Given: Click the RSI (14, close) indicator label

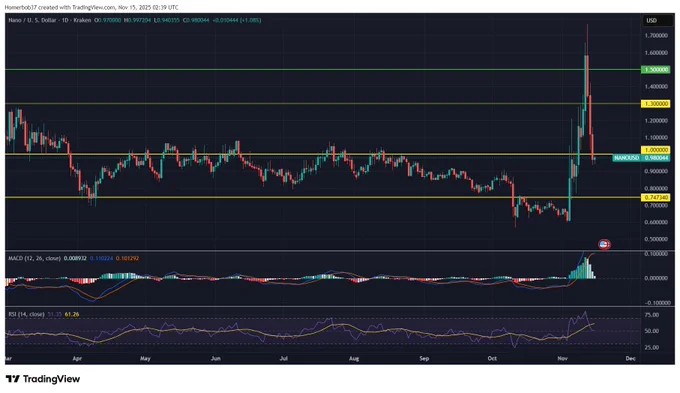Looking at the screenshot, I should (26, 314).
